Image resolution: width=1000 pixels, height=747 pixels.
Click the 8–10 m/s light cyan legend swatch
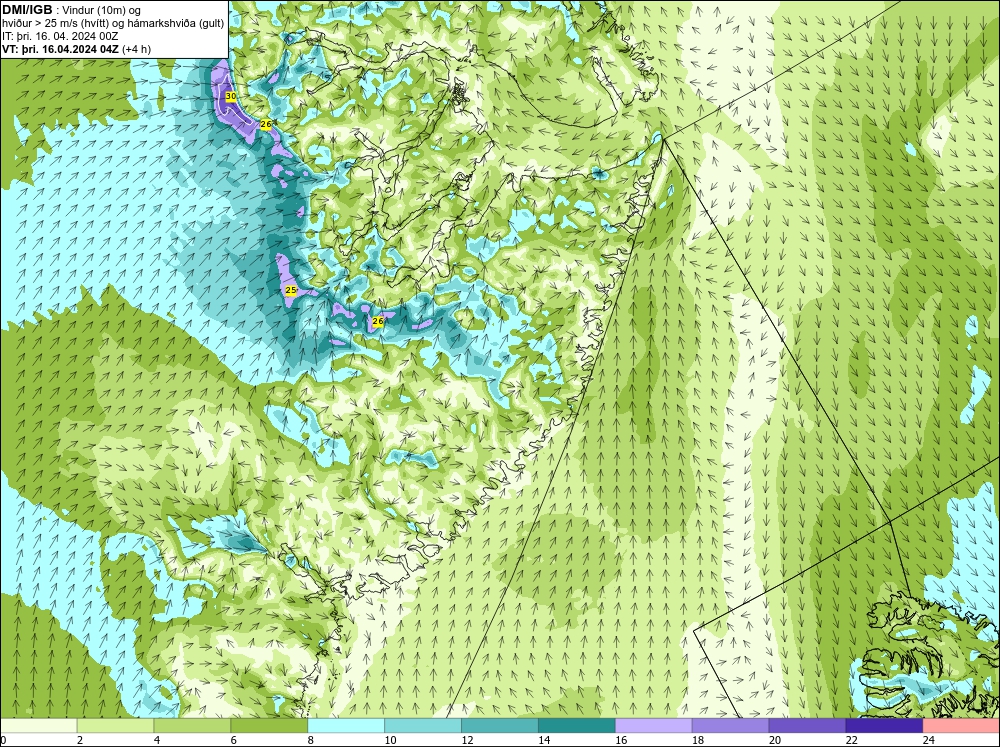point(346,726)
